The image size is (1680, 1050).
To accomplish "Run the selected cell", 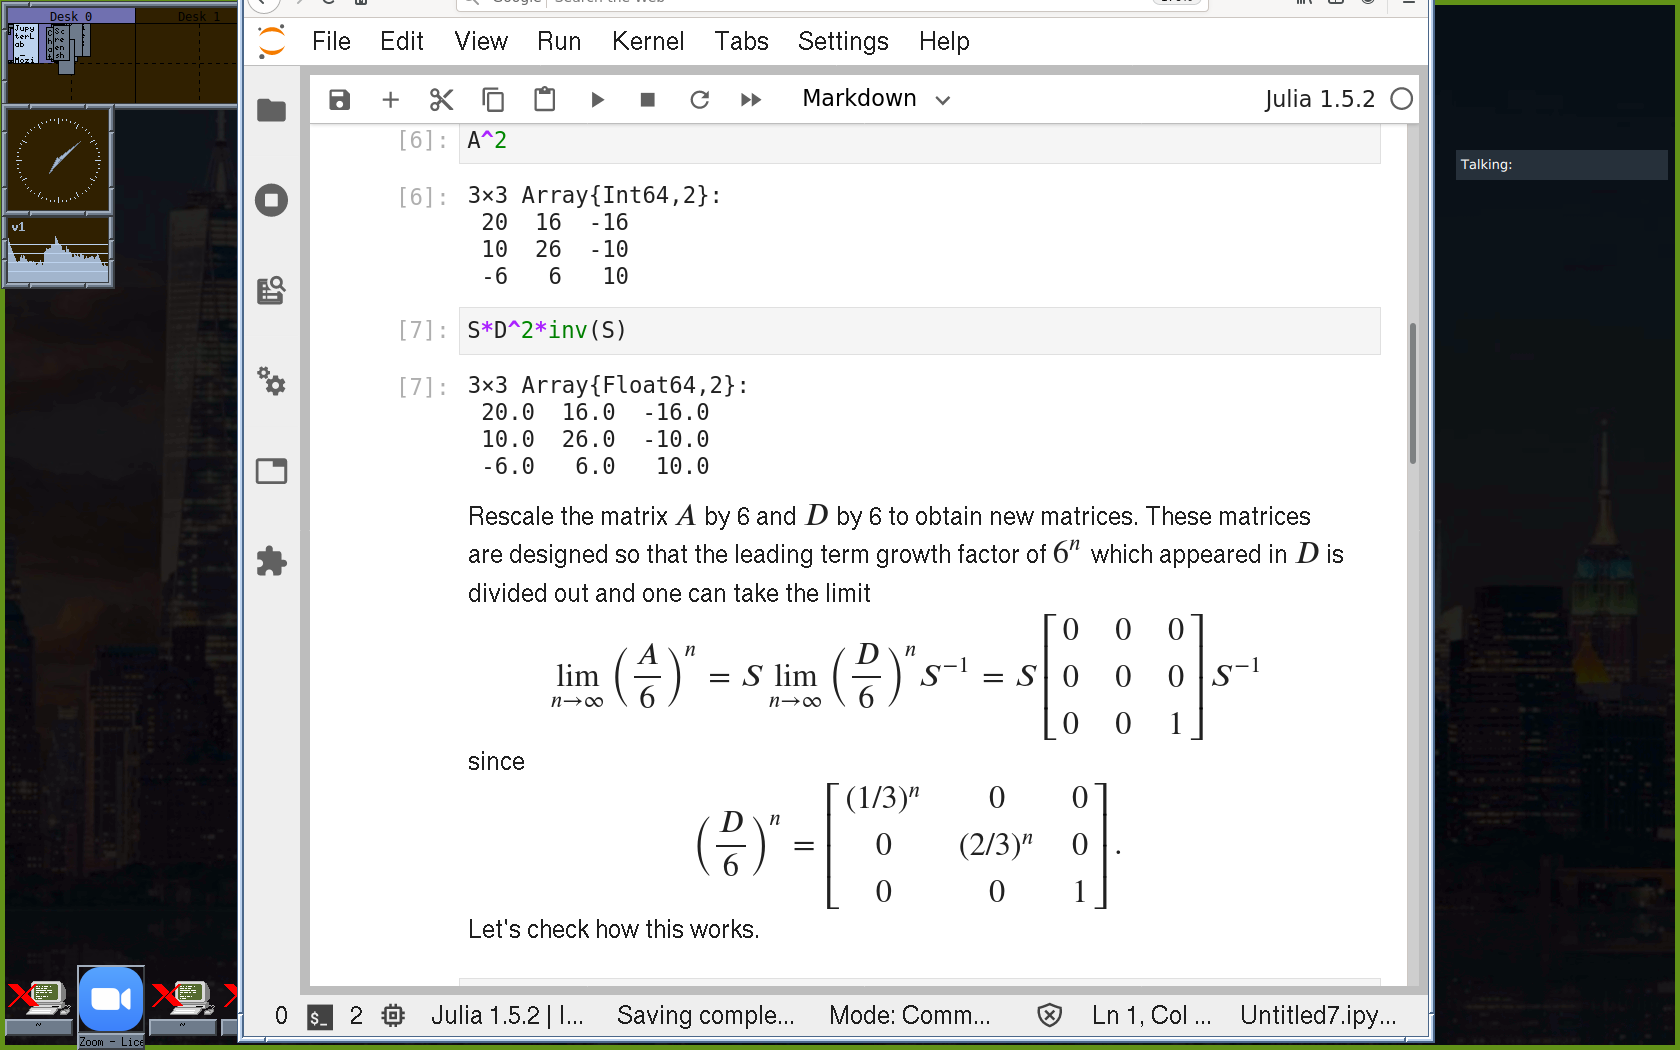I will coord(597,99).
